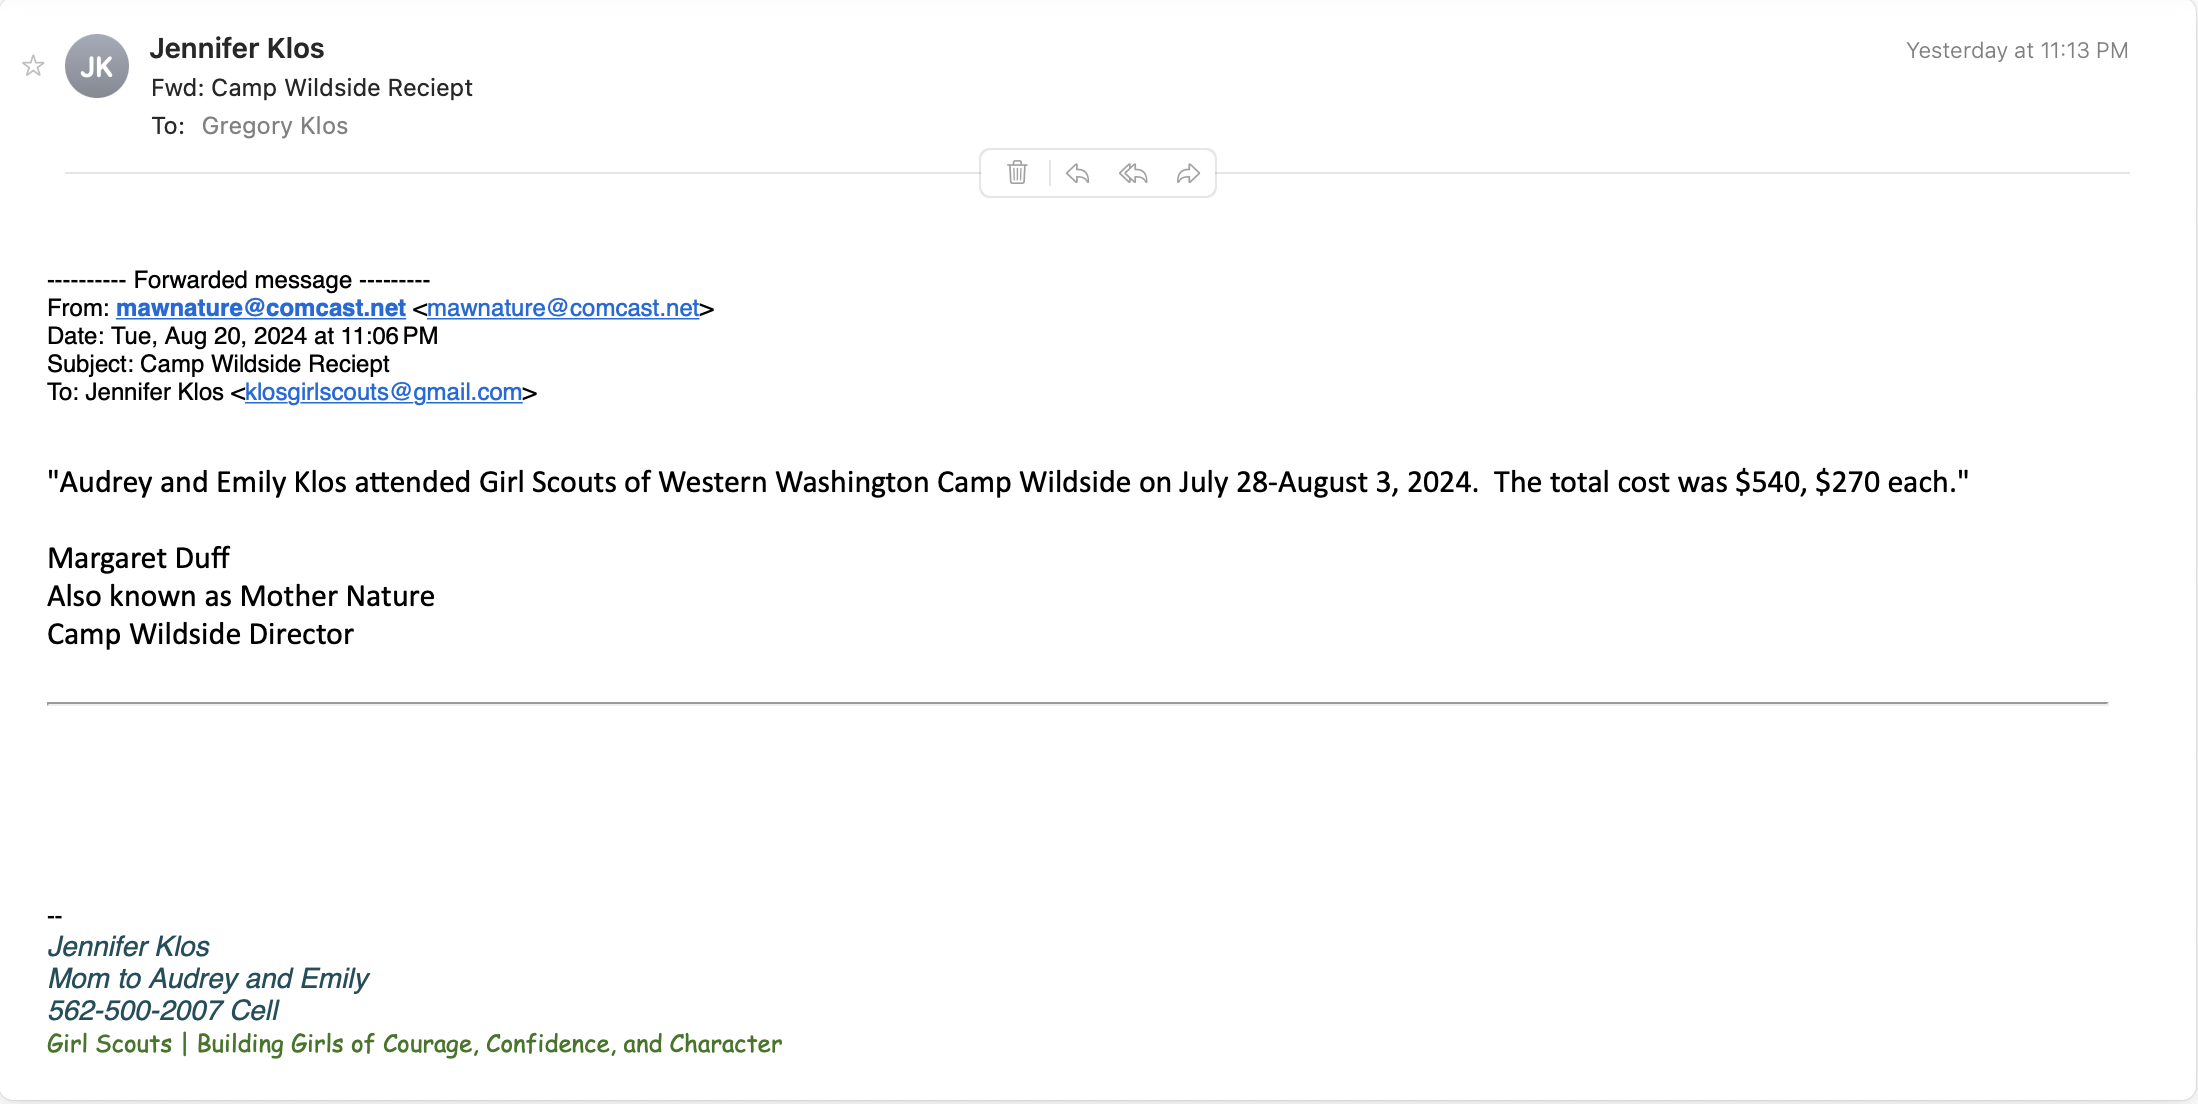Viewport: 2198px width, 1104px height.
Task: Click the JK sender avatar
Action: pyautogui.click(x=97, y=66)
